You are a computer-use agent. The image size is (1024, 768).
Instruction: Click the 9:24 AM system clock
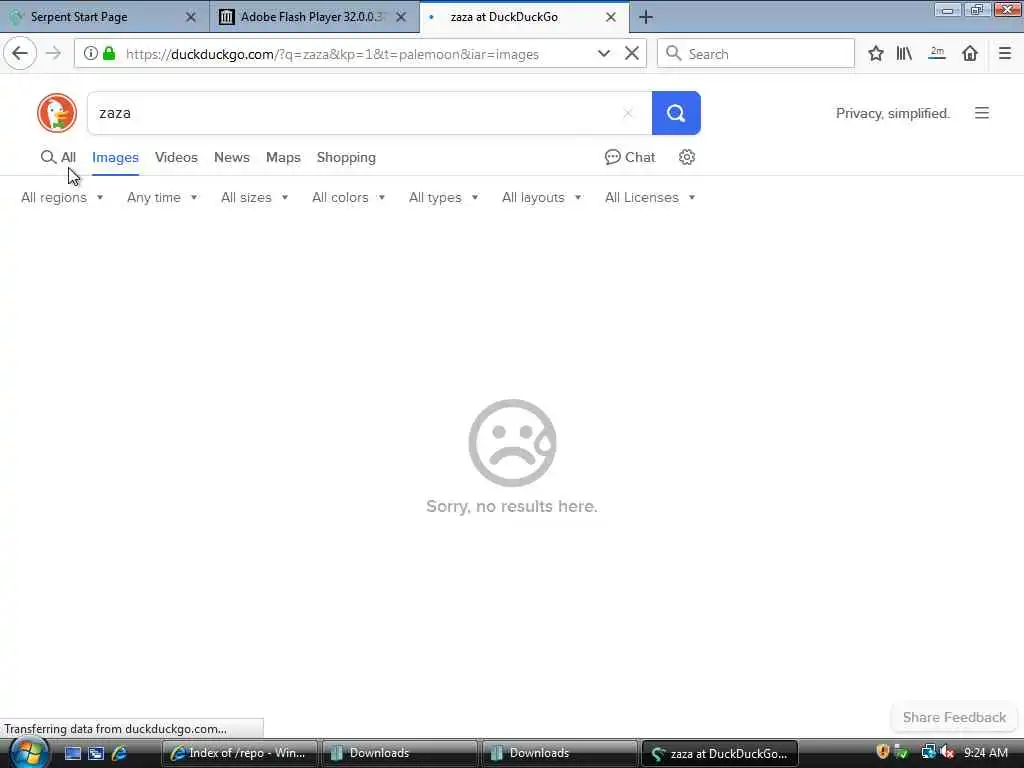[985, 753]
